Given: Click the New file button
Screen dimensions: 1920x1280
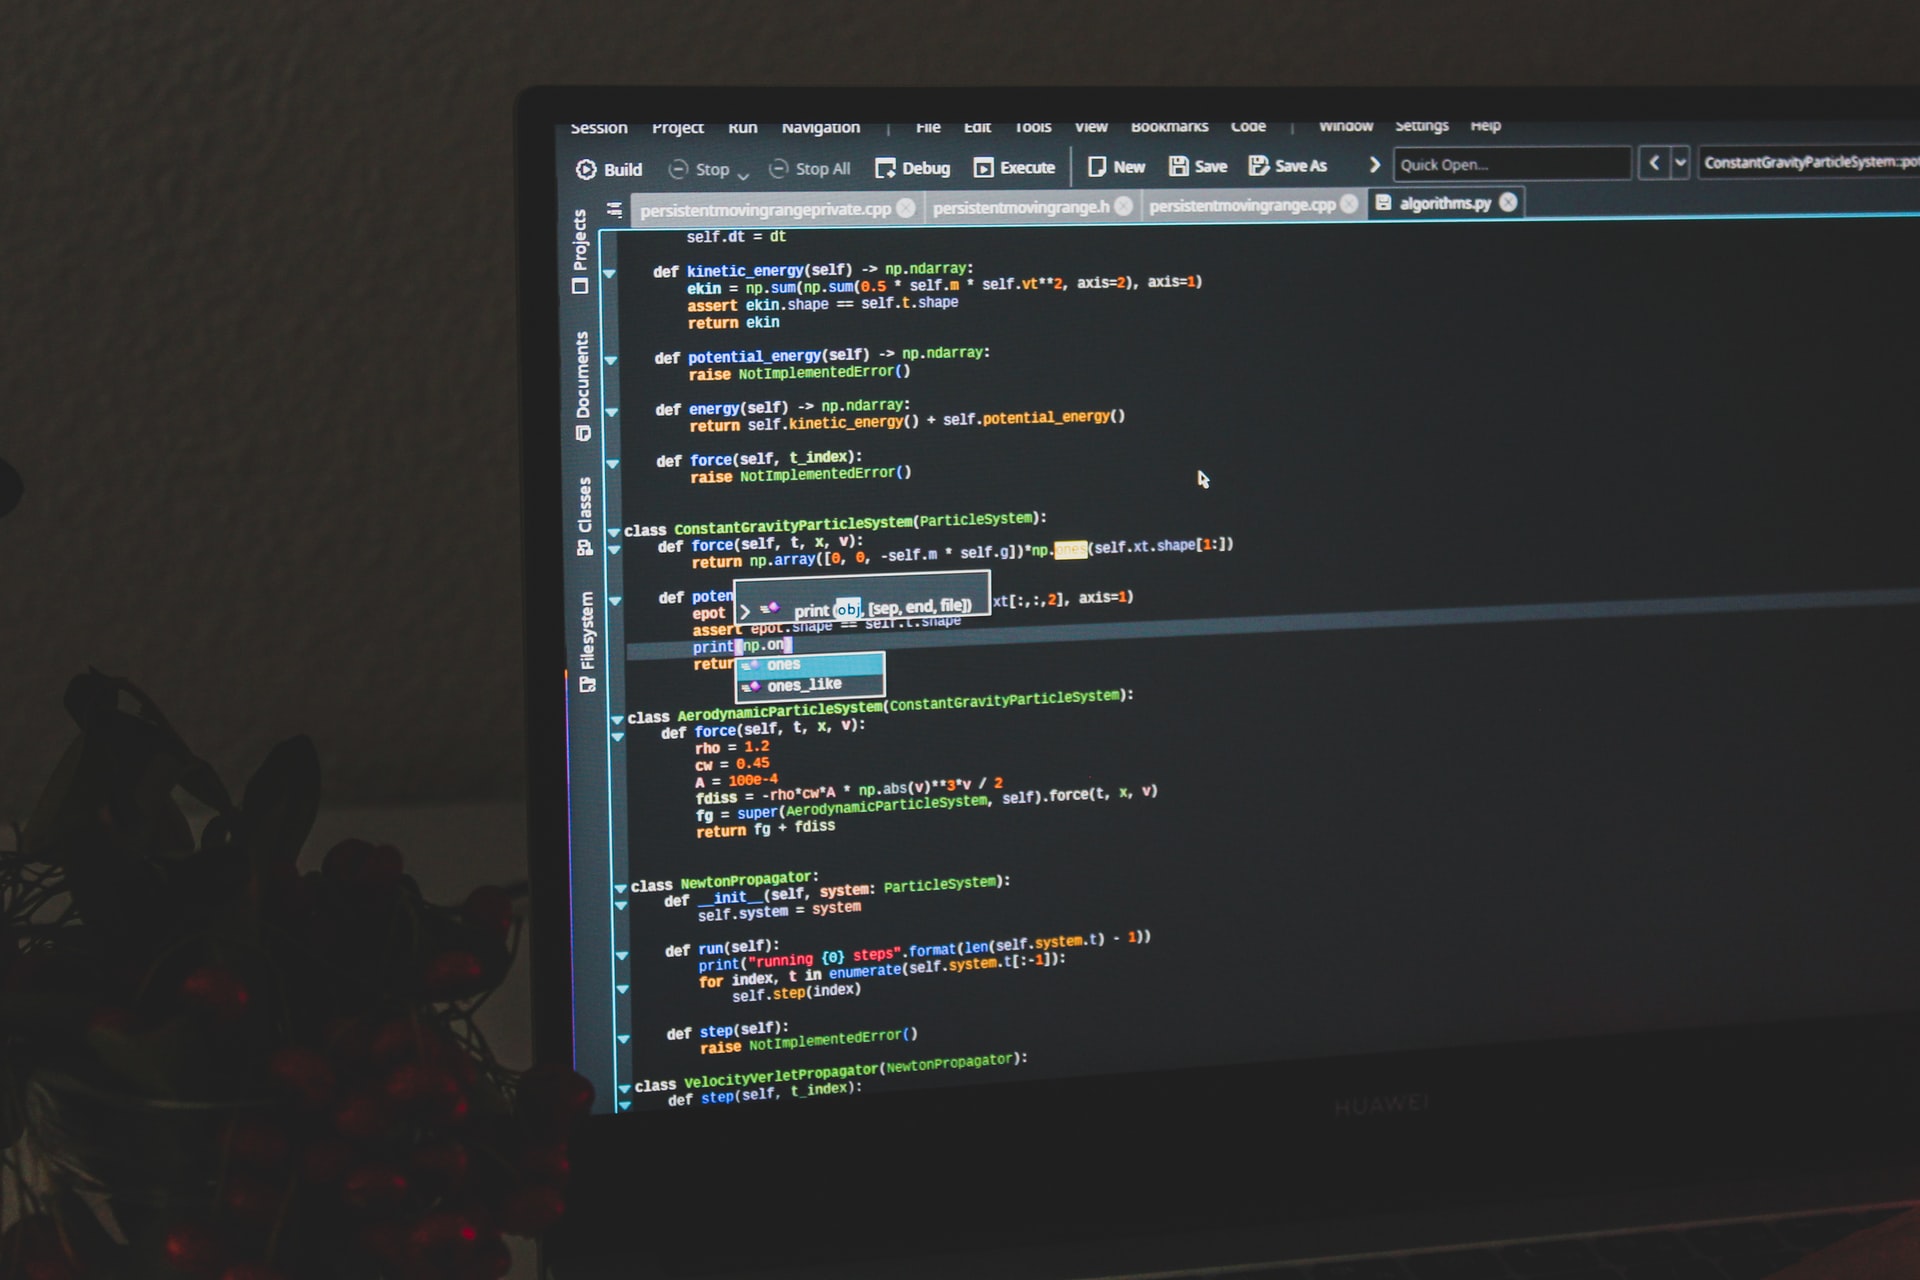Looking at the screenshot, I should (x=1131, y=169).
